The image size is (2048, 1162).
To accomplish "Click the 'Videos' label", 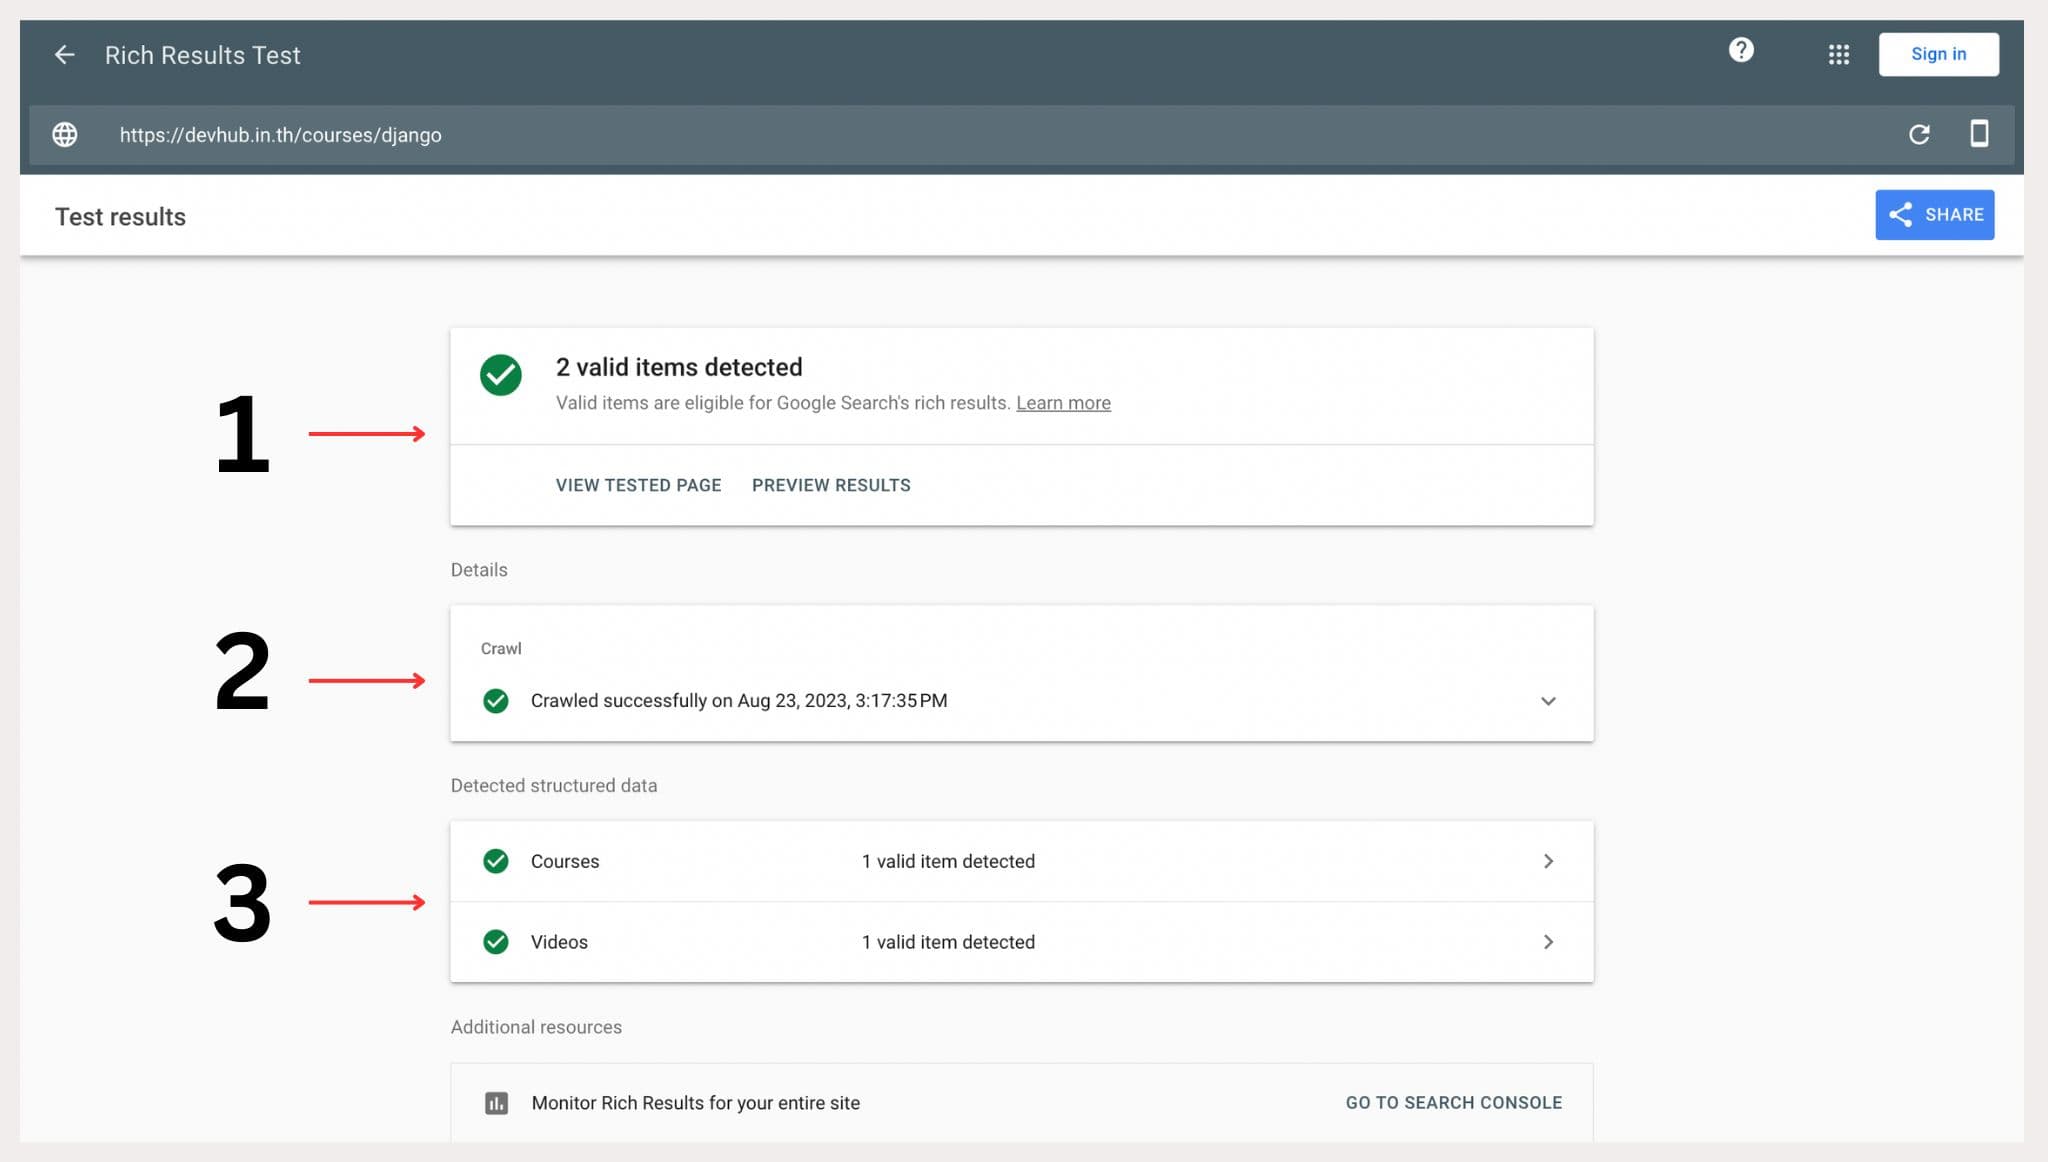I will point(559,942).
